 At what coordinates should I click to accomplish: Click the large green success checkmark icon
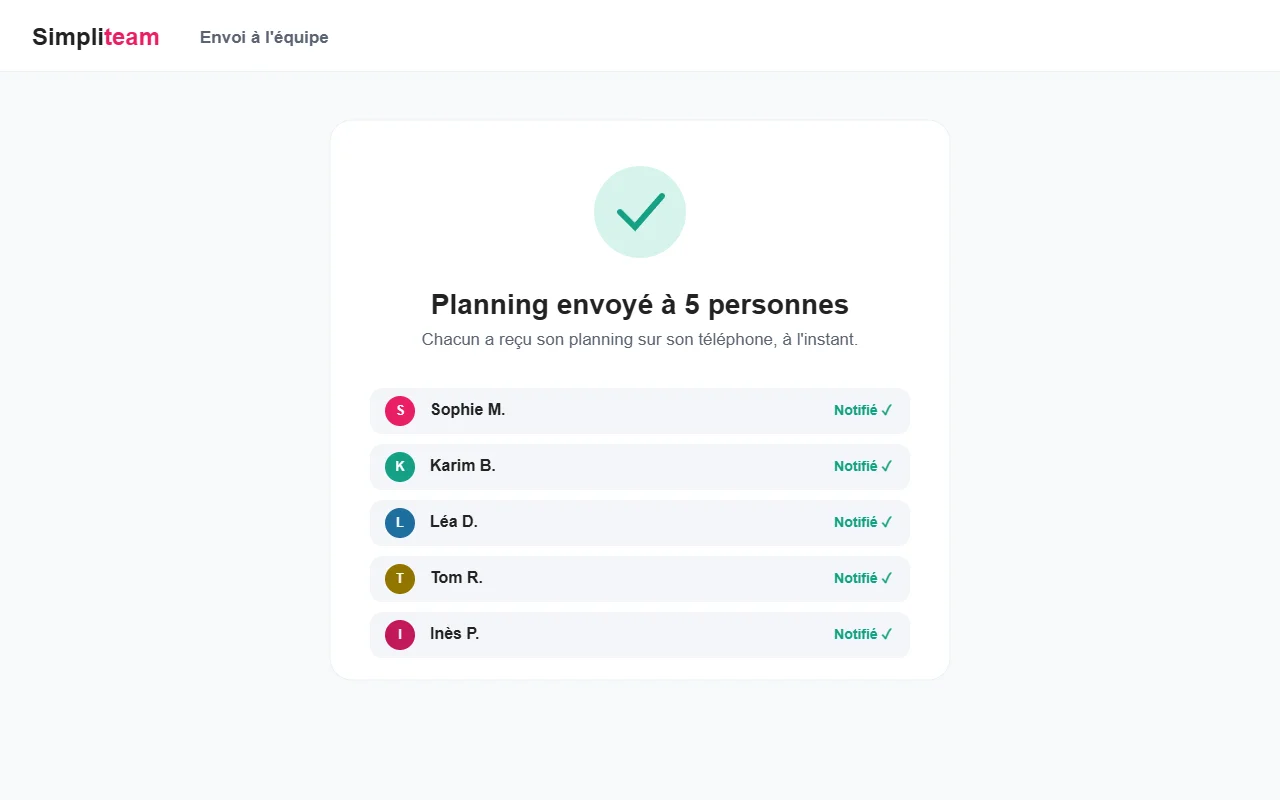click(640, 212)
